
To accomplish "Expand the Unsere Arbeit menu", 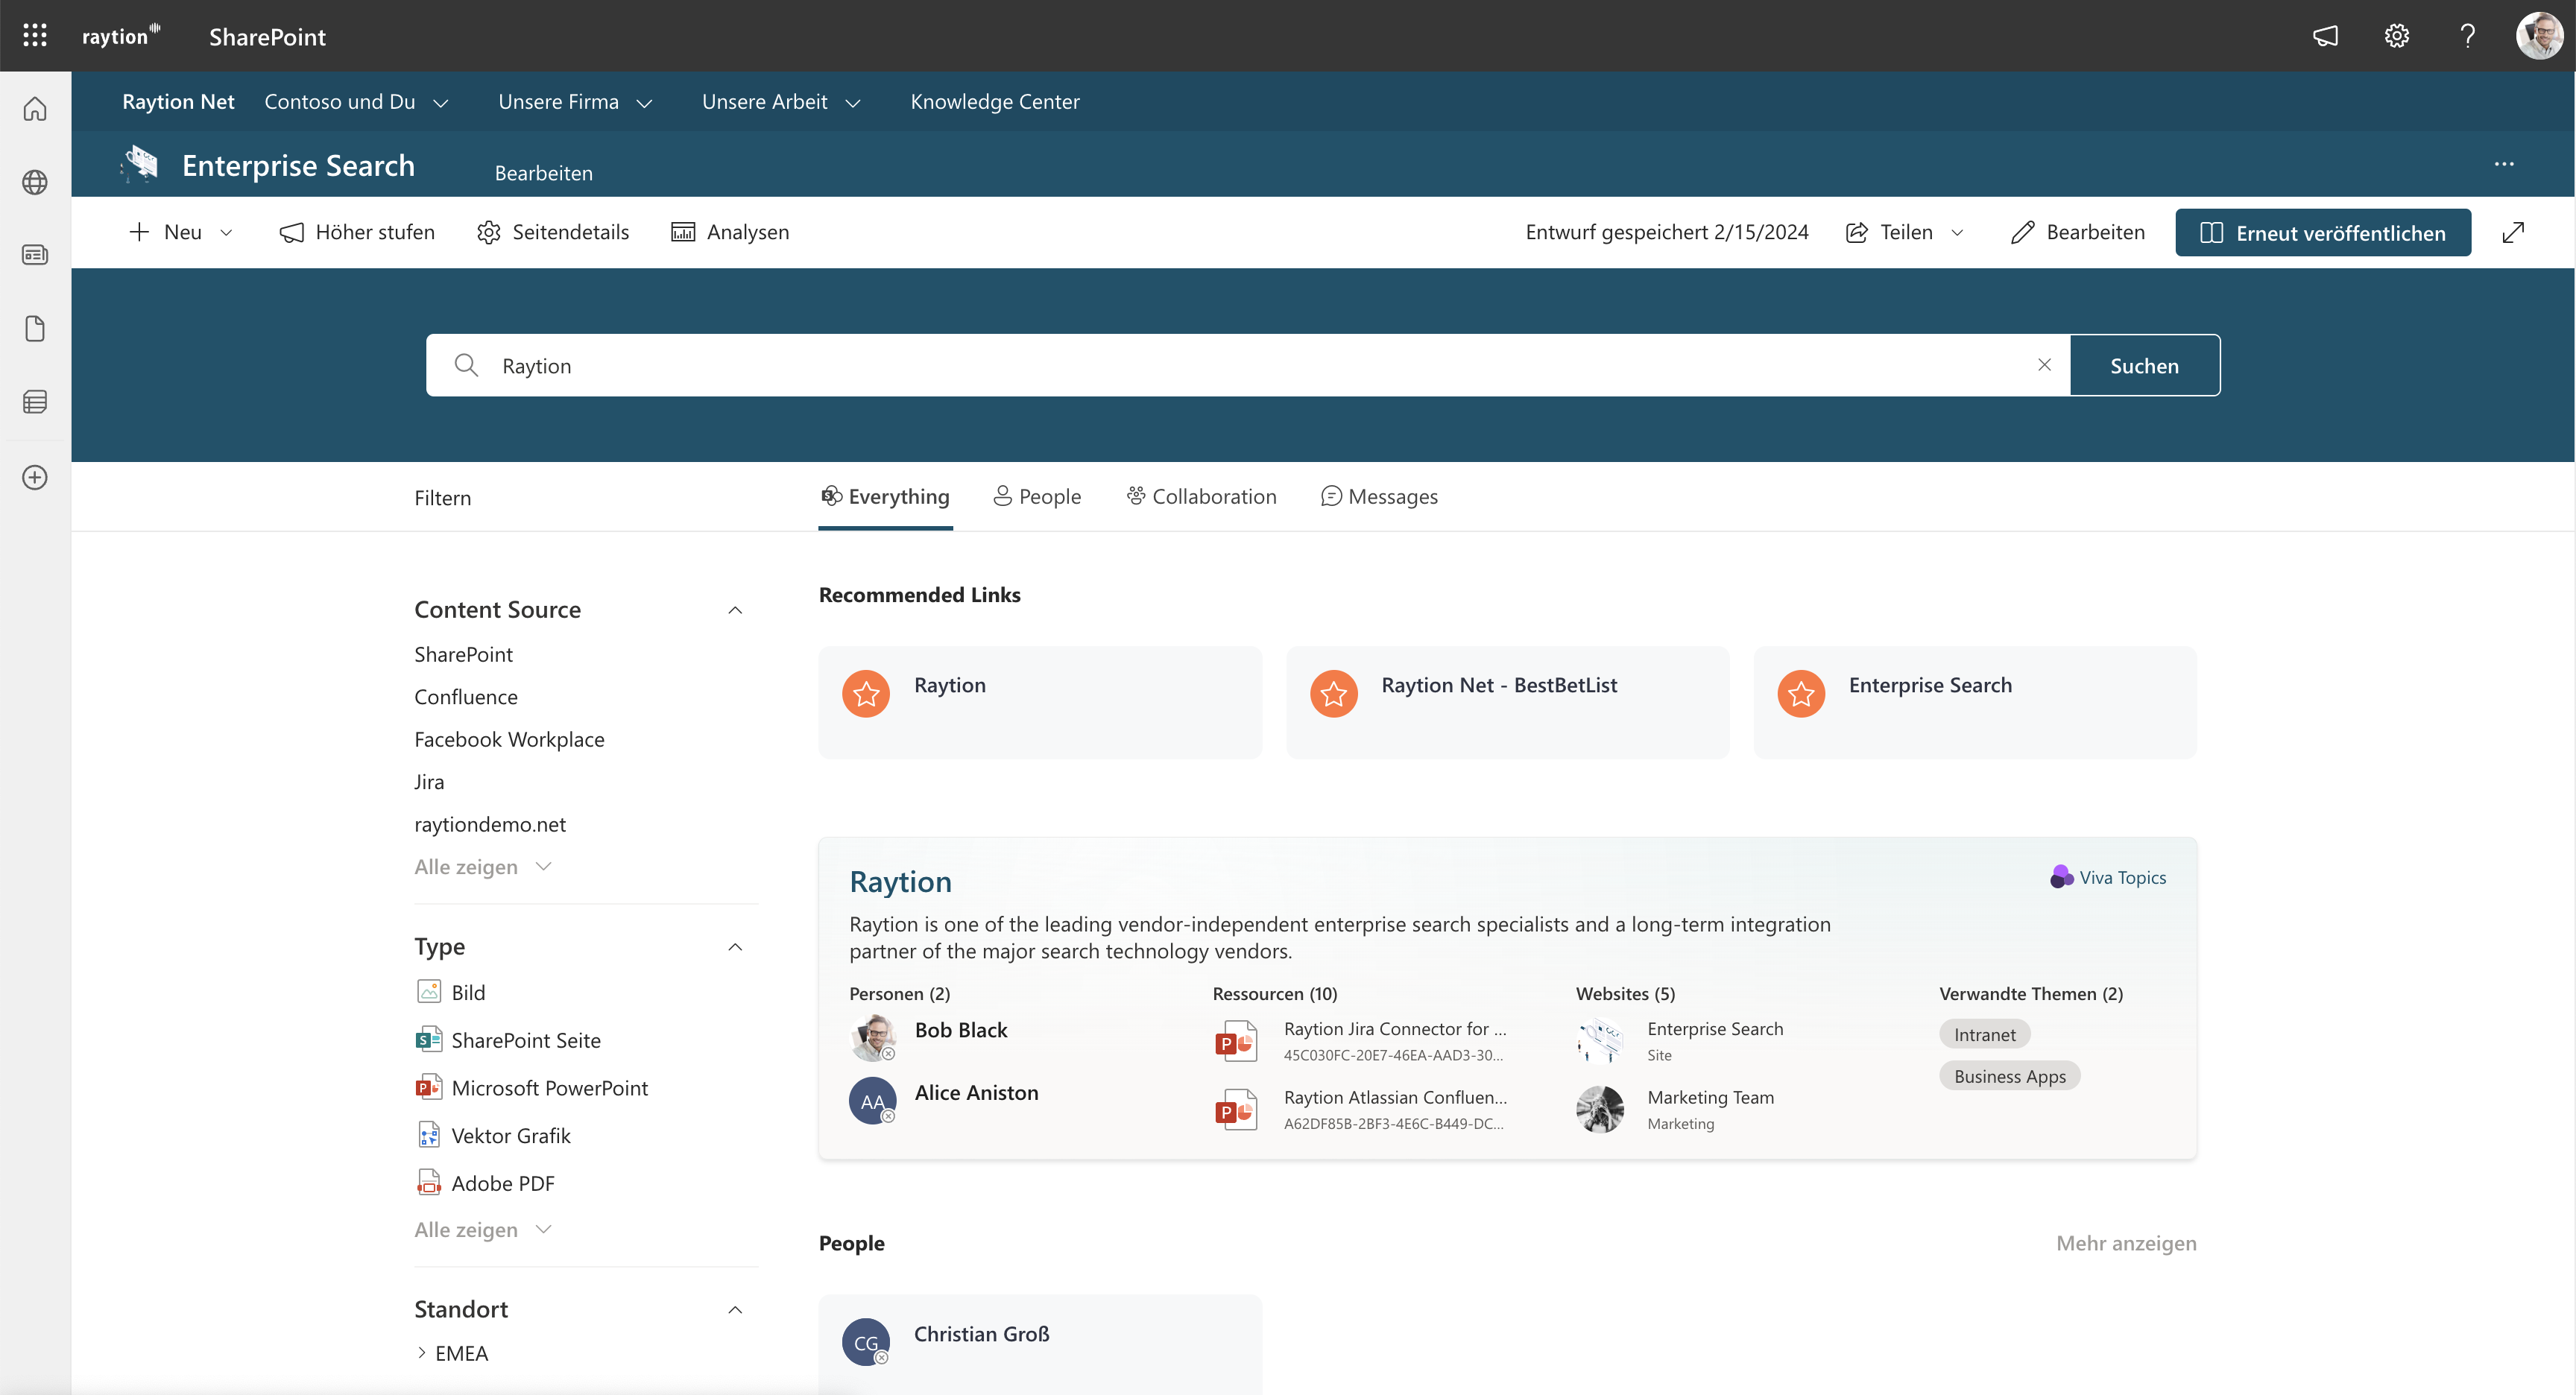I will tap(852, 103).
